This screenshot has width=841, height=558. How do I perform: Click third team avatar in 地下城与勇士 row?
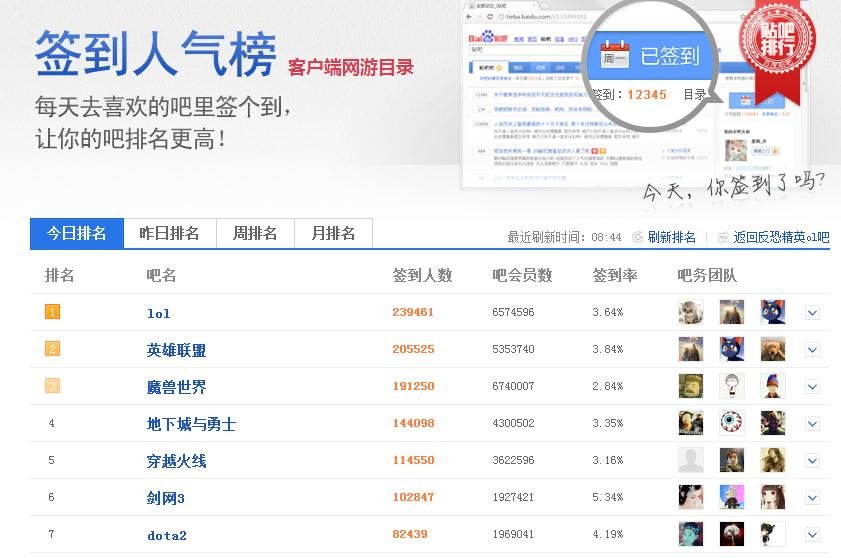[x=773, y=423]
